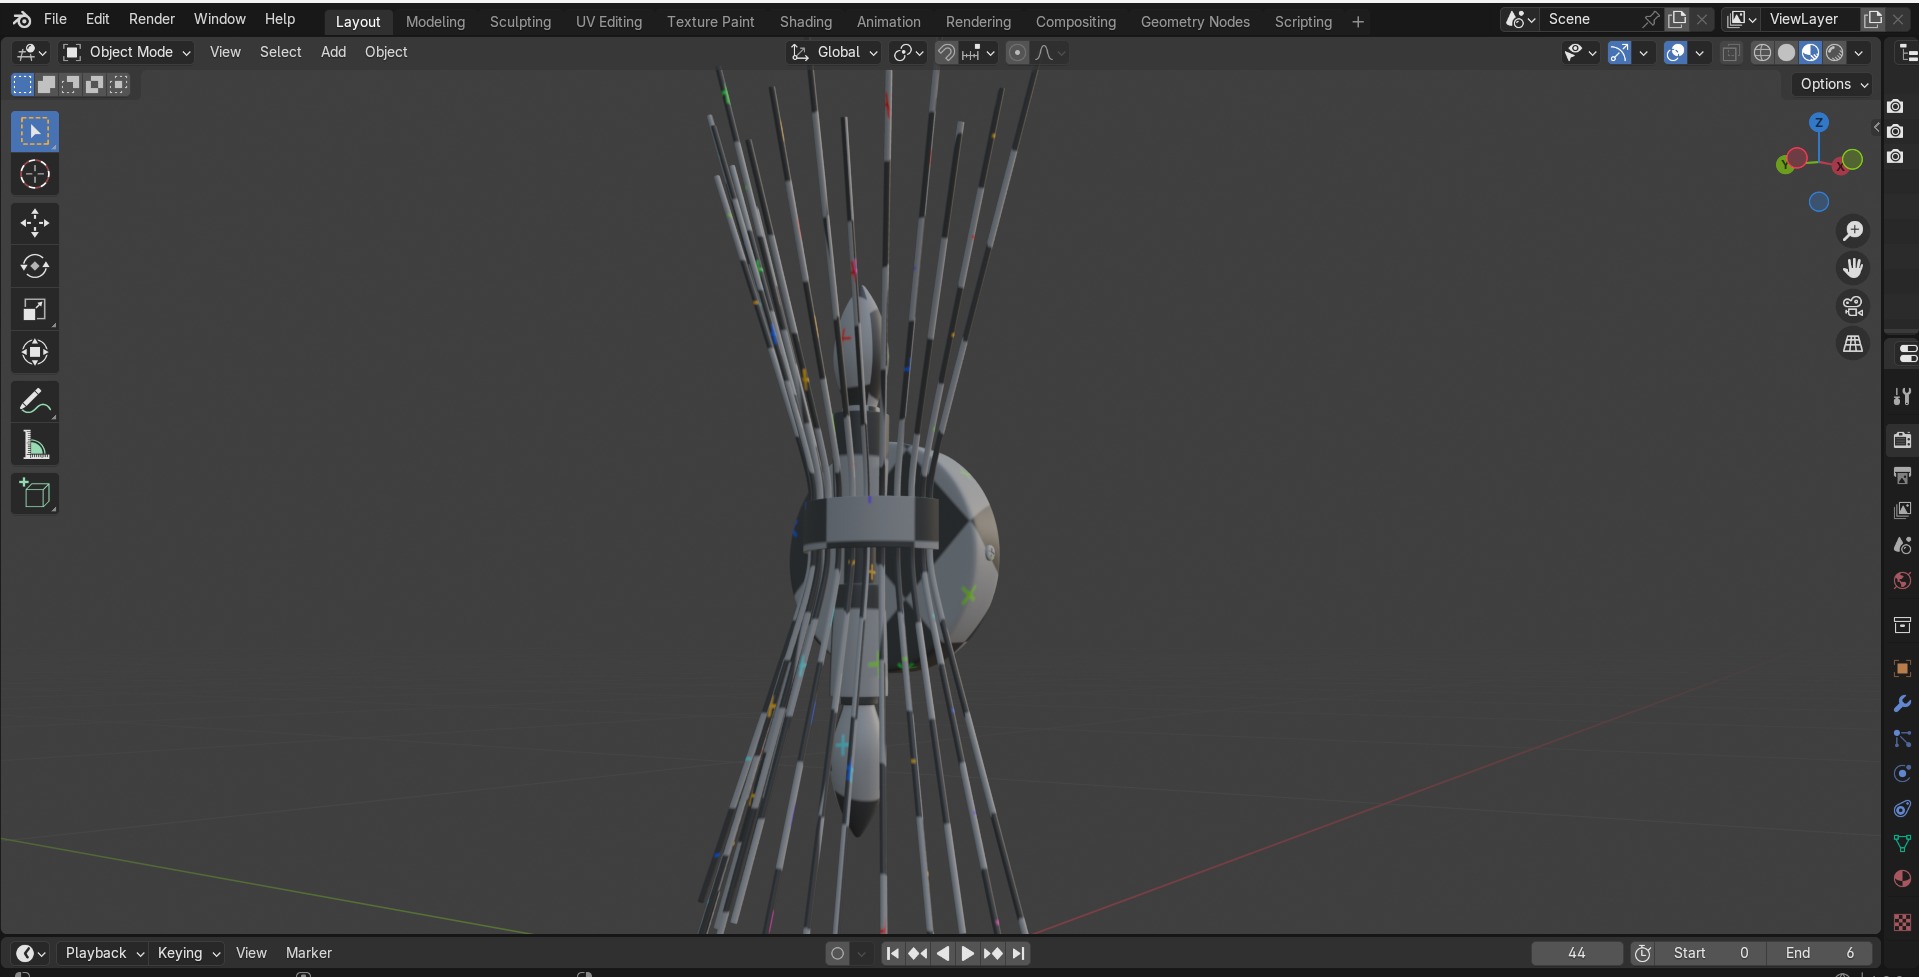
Task: Open the Object properties tab
Action: 1902,668
